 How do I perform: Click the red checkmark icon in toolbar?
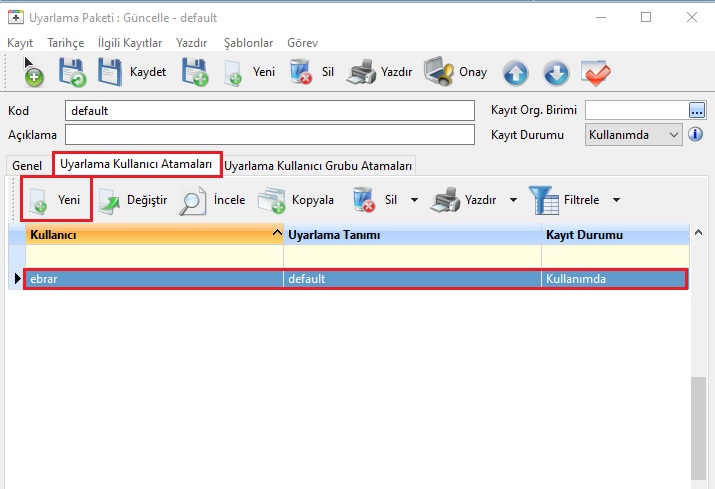[x=596, y=72]
